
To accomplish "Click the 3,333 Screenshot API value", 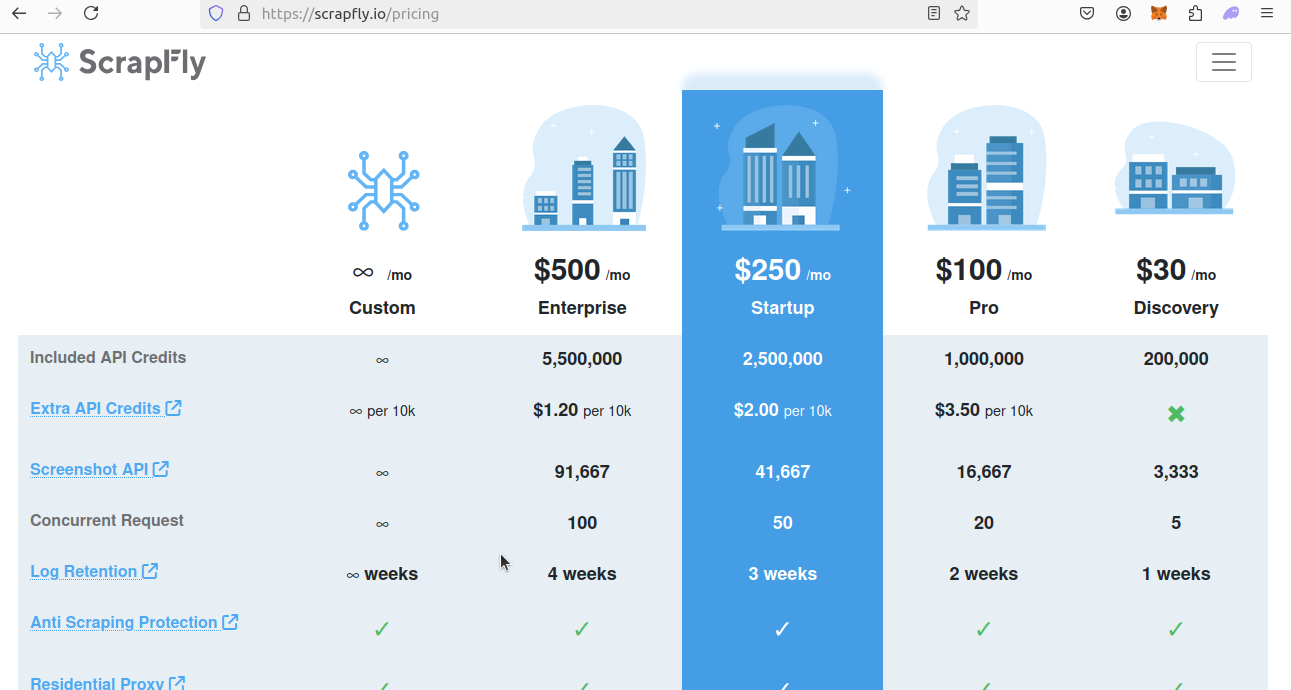I will point(1176,472).
